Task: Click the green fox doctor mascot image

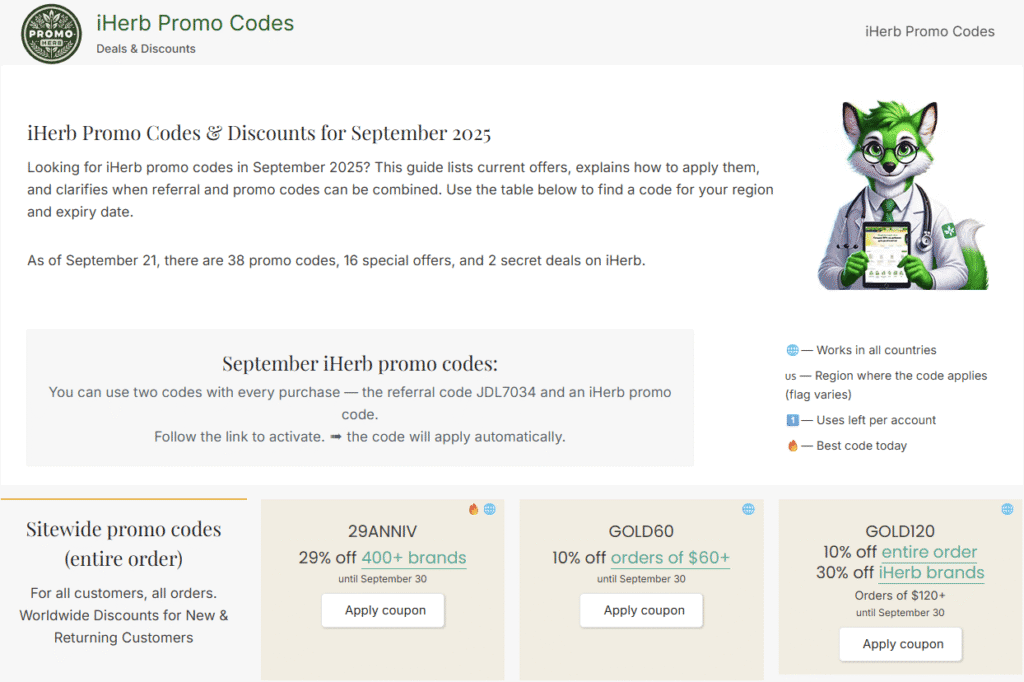Action: [902, 197]
